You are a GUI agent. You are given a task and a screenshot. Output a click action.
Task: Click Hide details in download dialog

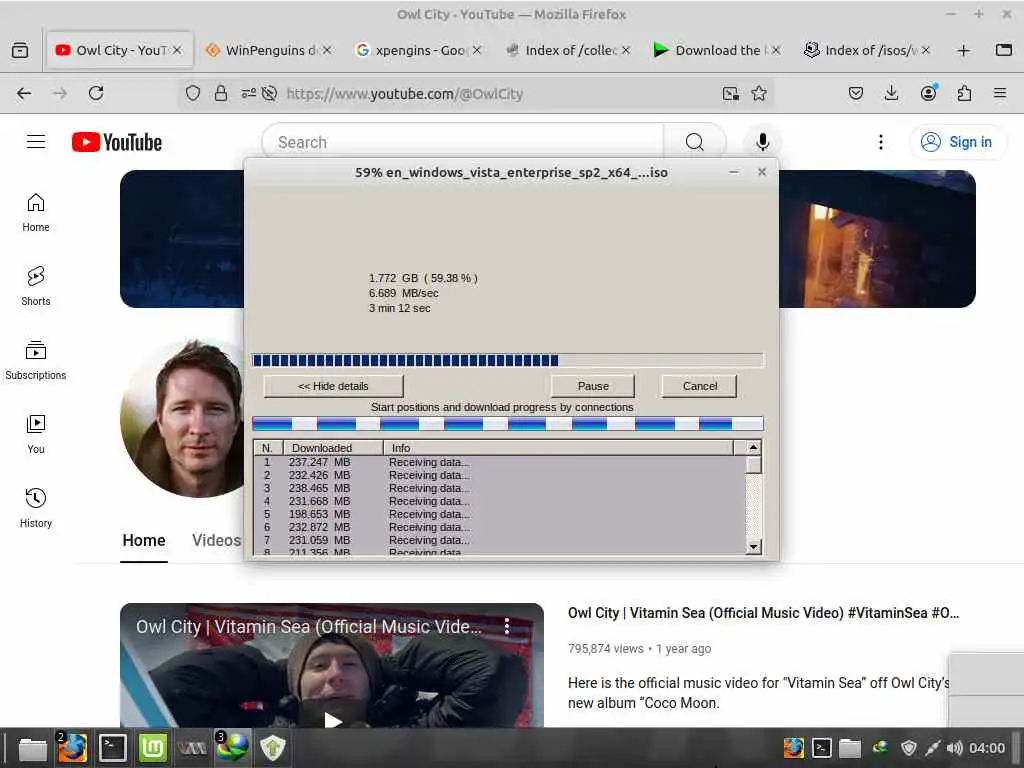333,386
